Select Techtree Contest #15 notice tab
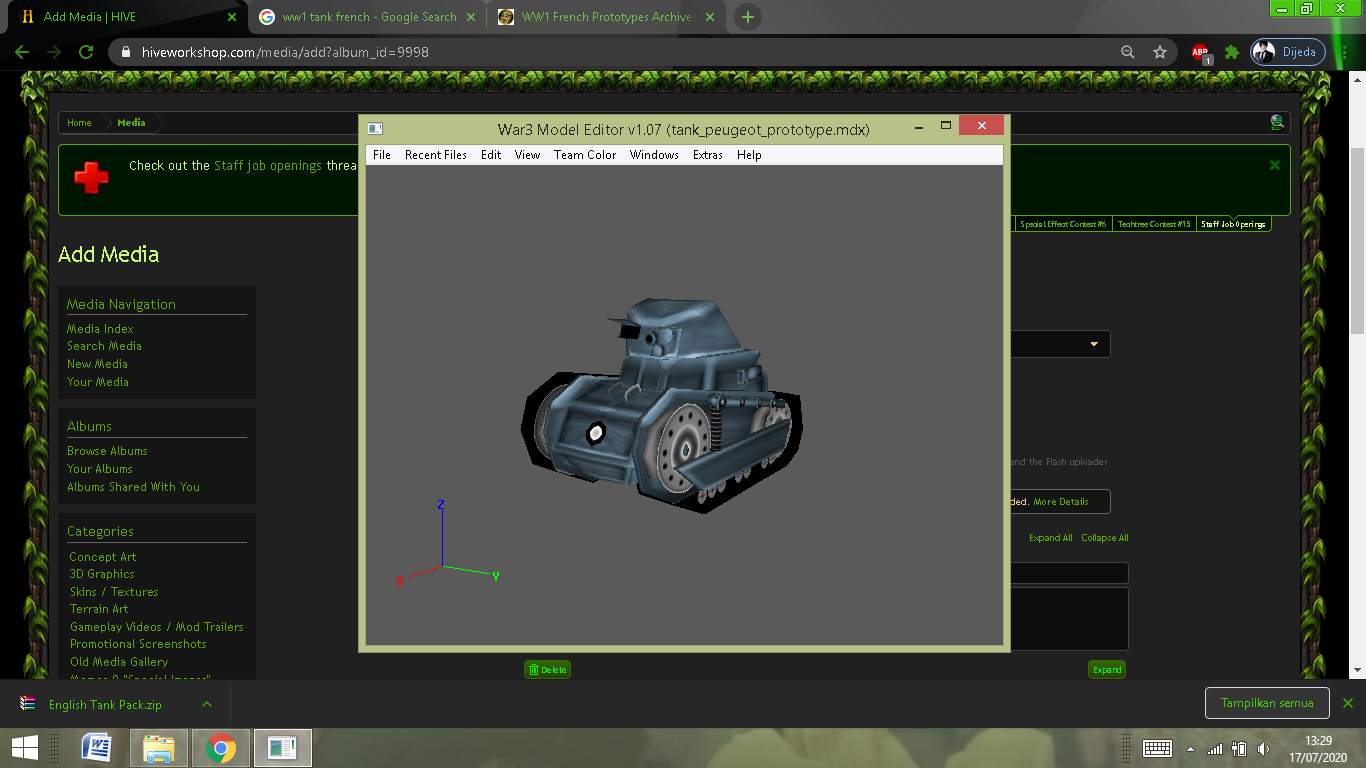 pyautogui.click(x=1154, y=224)
